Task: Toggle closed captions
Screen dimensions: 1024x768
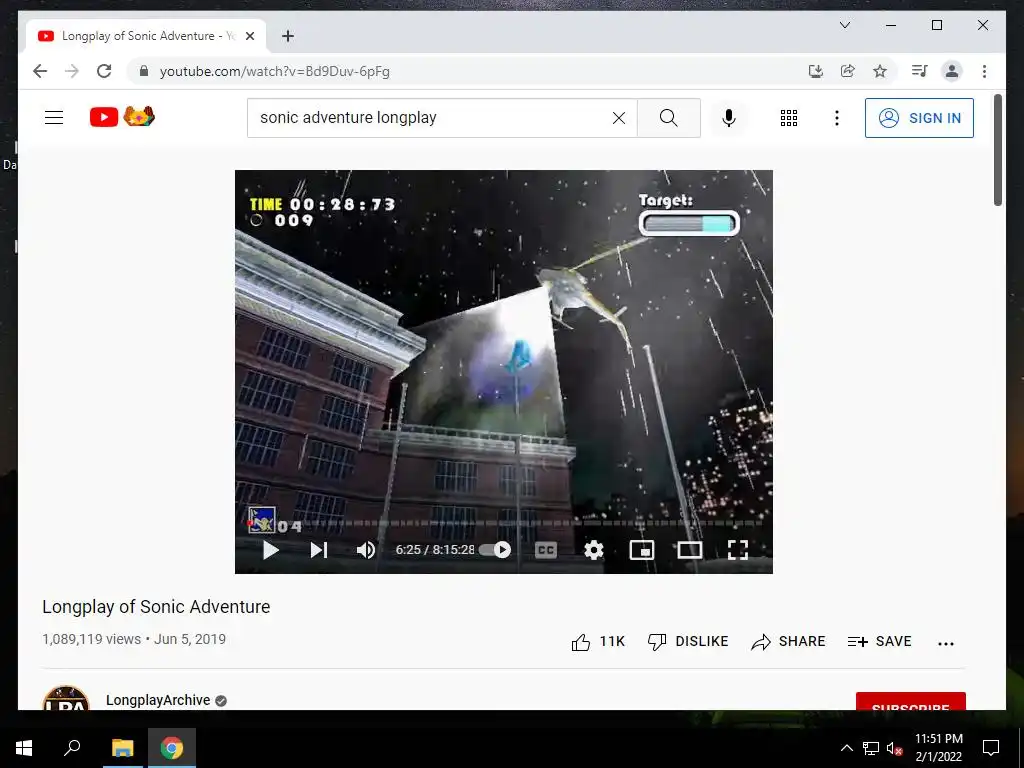Action: pyautogui.click(x=545, y=550)
